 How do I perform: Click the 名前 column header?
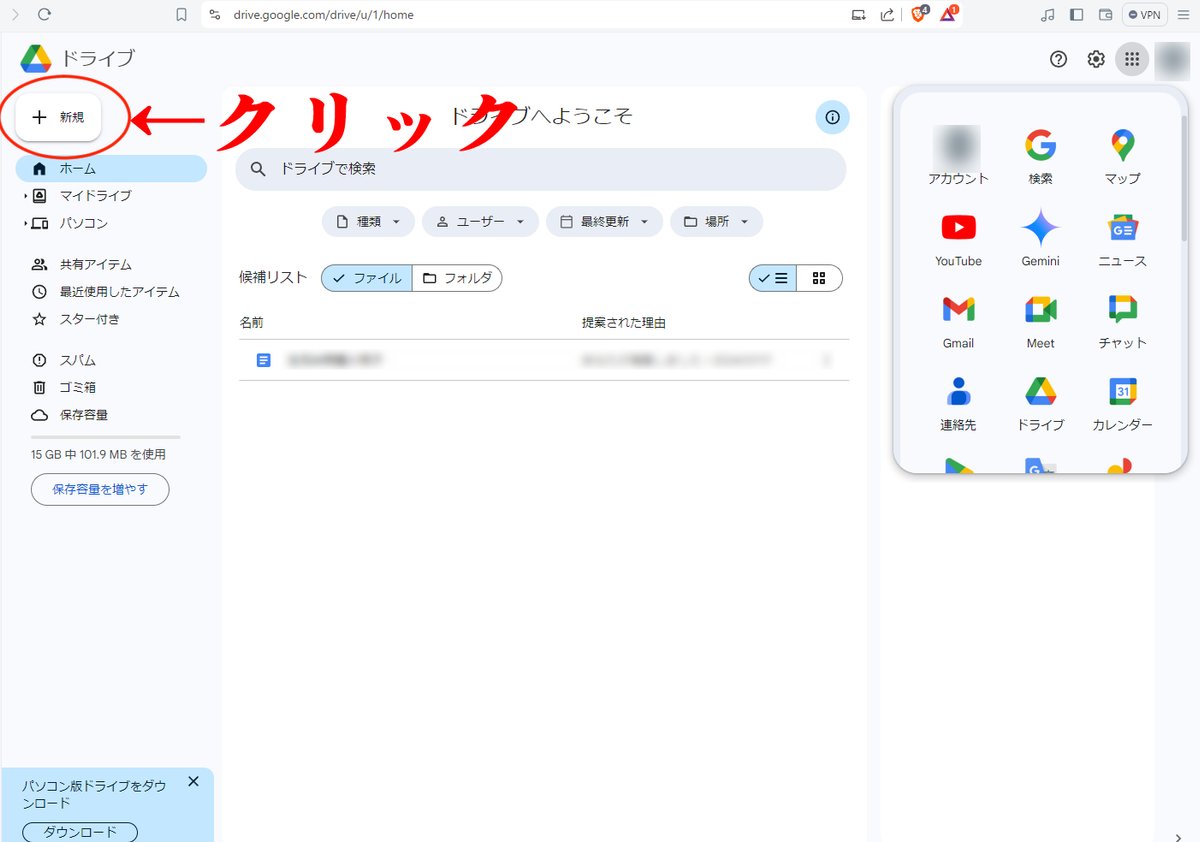[x=251, y=323]
